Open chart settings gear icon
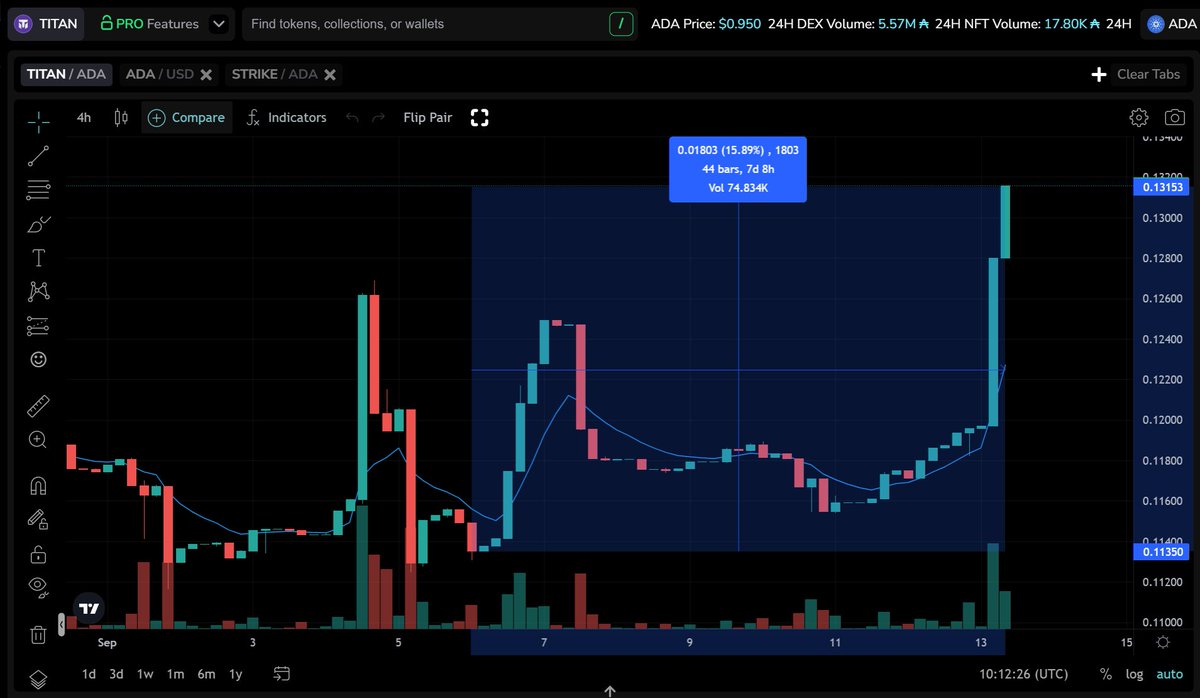The height and width of the screenshot is (698, 1200). [x=1139, y=117]
